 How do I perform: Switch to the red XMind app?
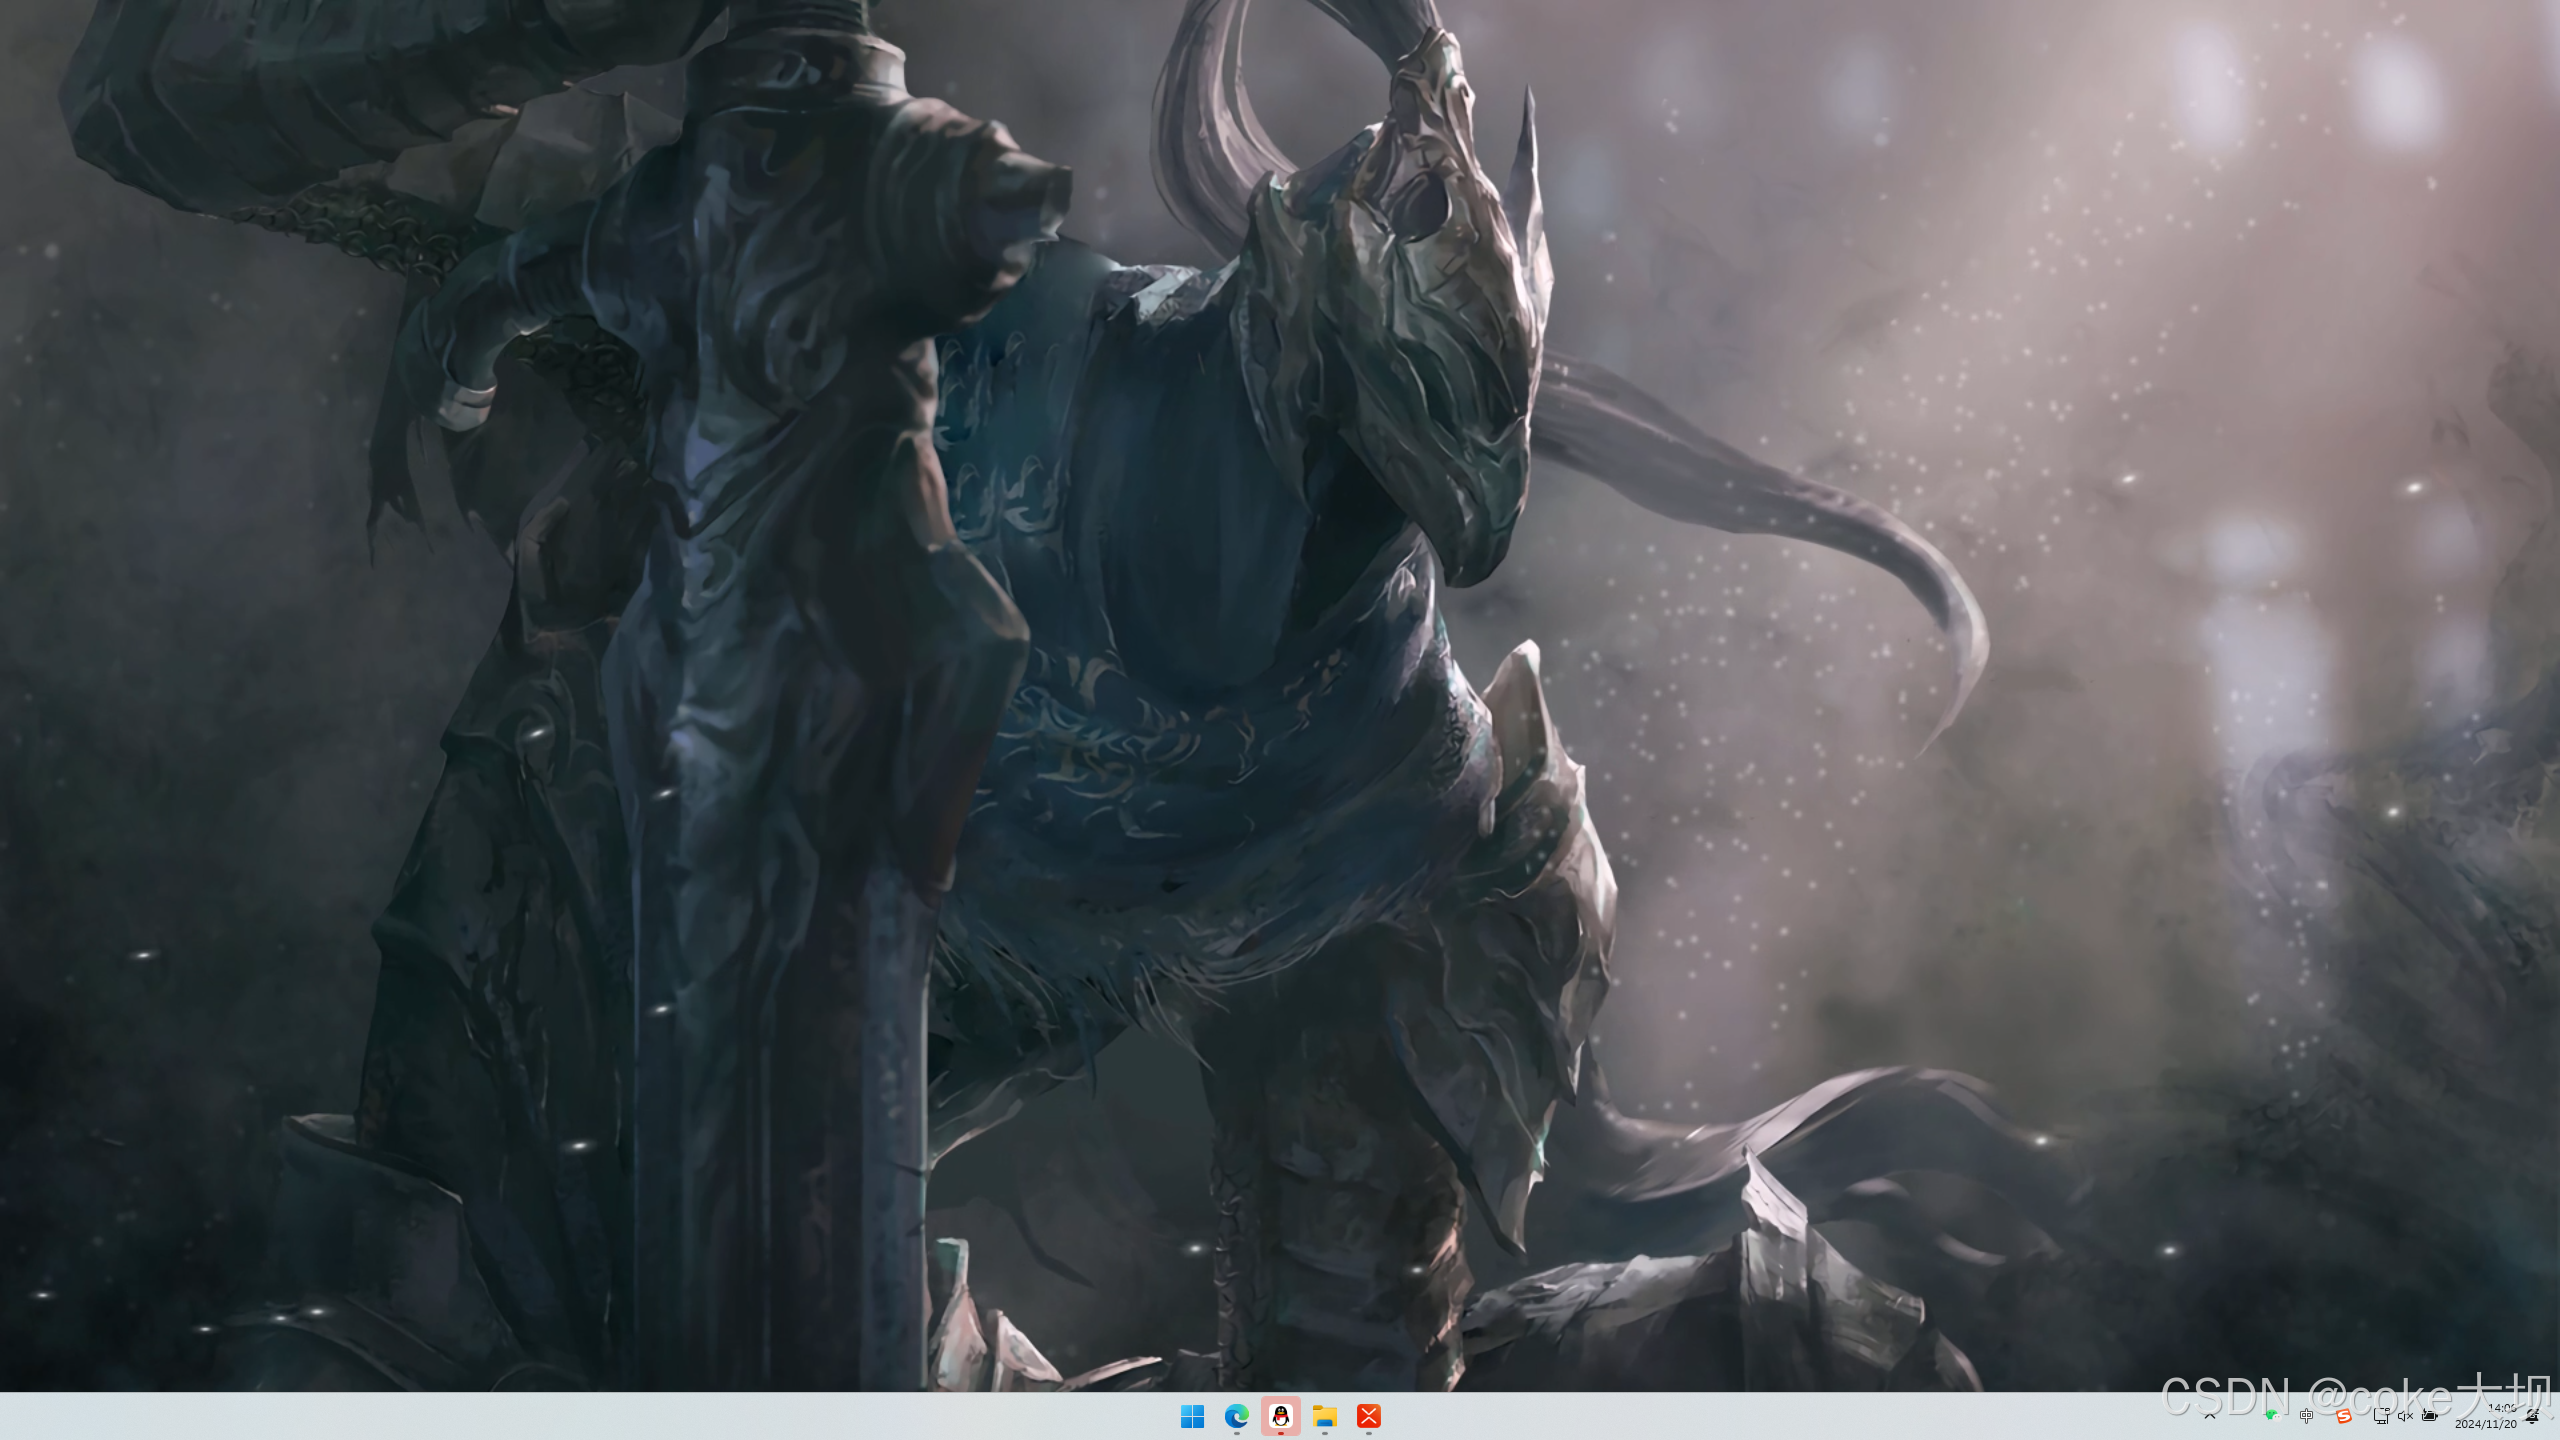point(1369,1416)
